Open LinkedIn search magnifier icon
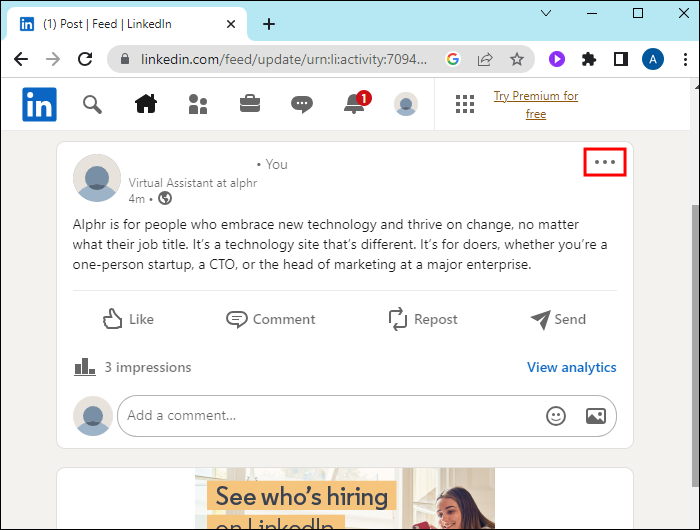 pyautogui.click(x=92, y=104)
